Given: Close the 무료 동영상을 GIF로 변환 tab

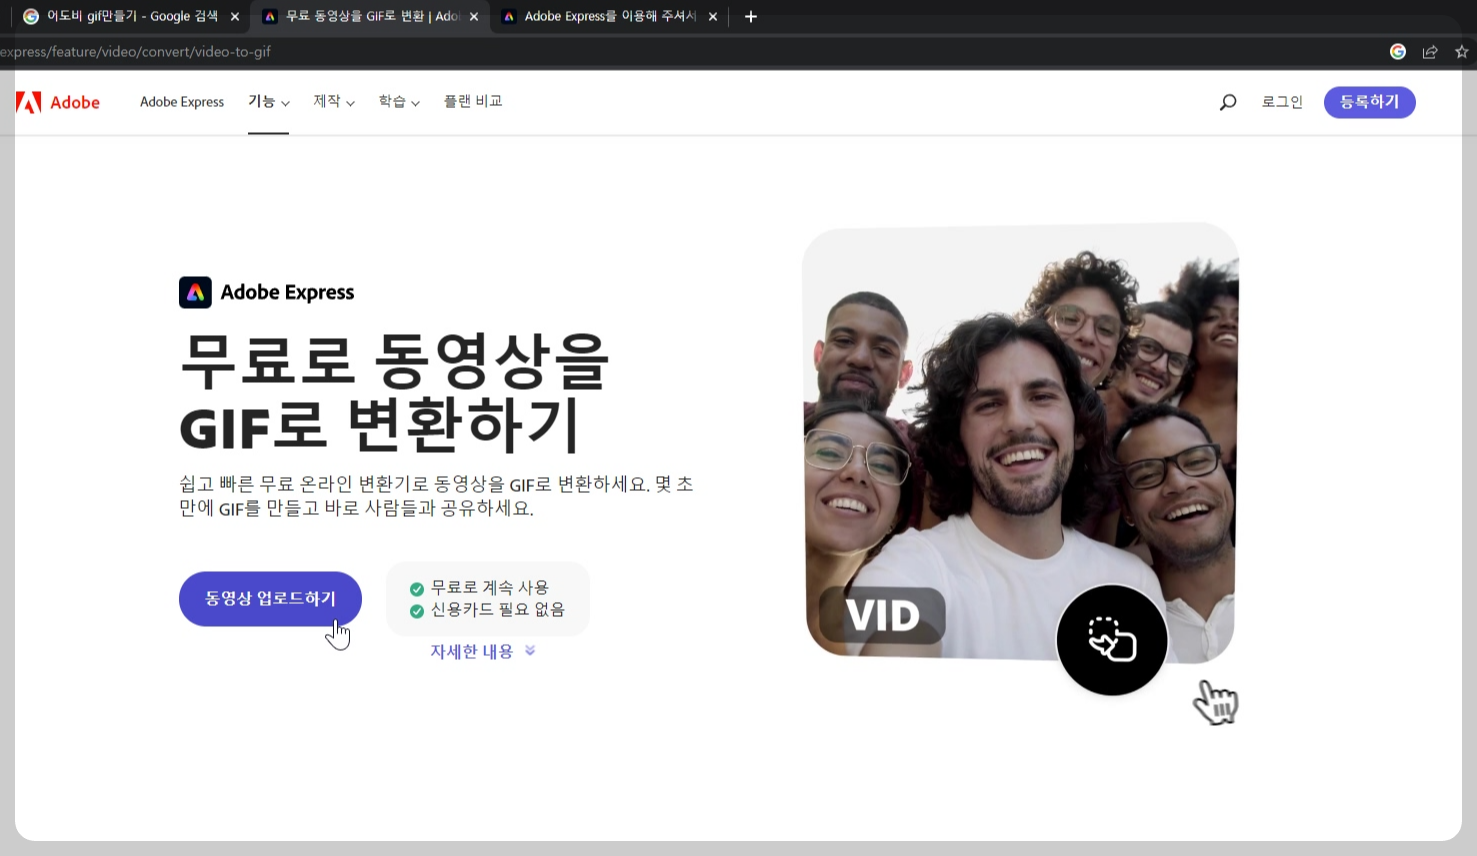Looking at the screenshot, I should pos(474,17).
